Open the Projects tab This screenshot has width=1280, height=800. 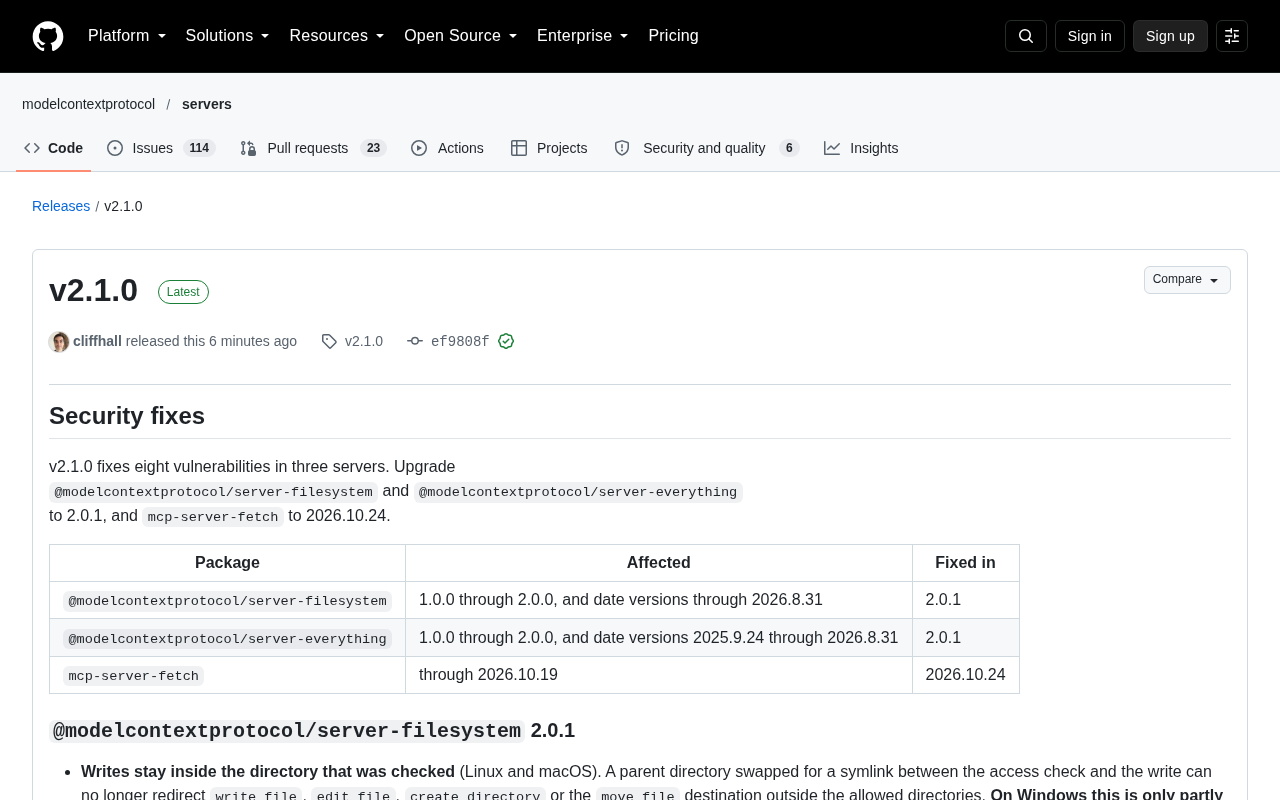click(x=549, y=148)
